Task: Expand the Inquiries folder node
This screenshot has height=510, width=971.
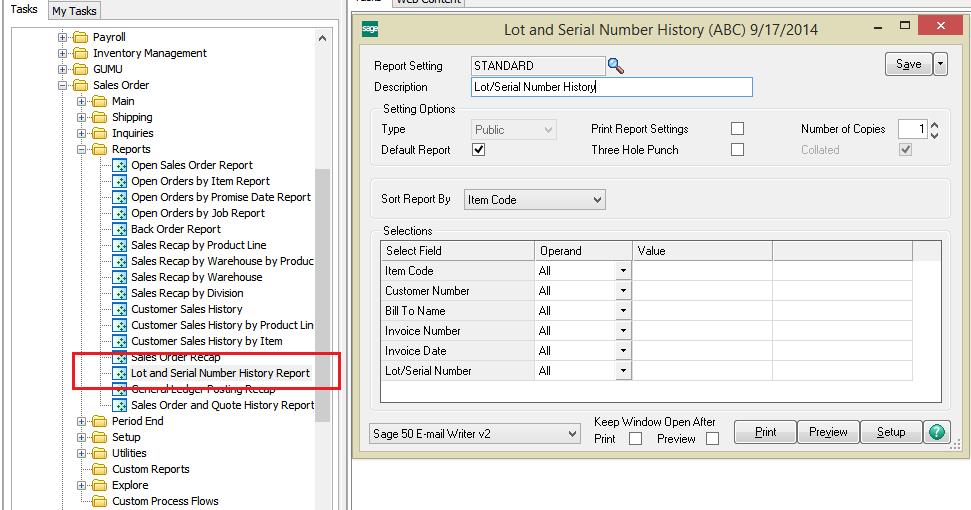Action: coord(82,133)
